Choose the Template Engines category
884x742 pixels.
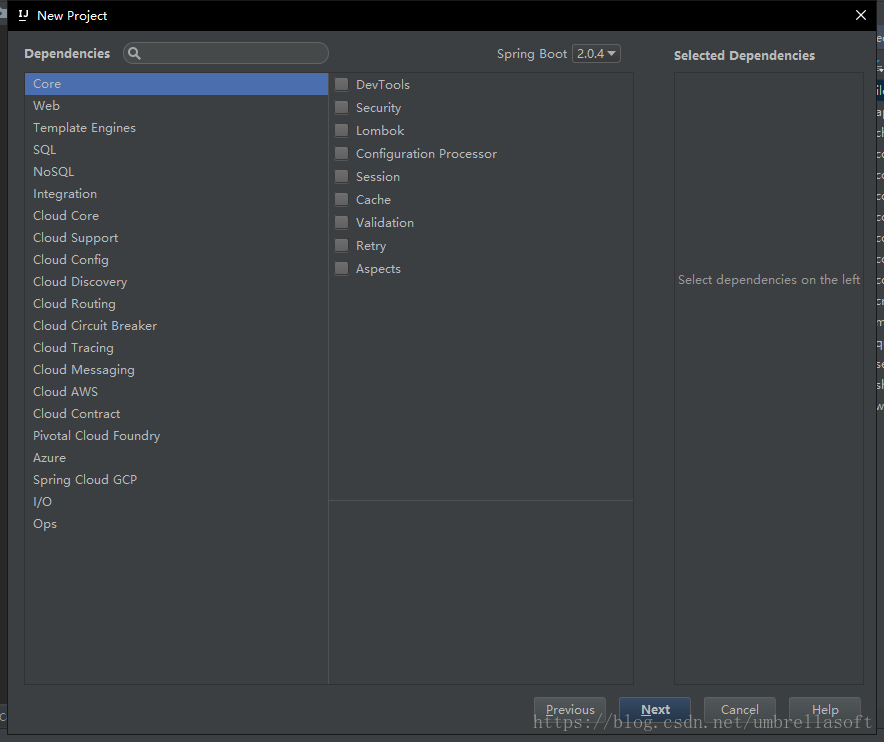(x=176, y=128)
